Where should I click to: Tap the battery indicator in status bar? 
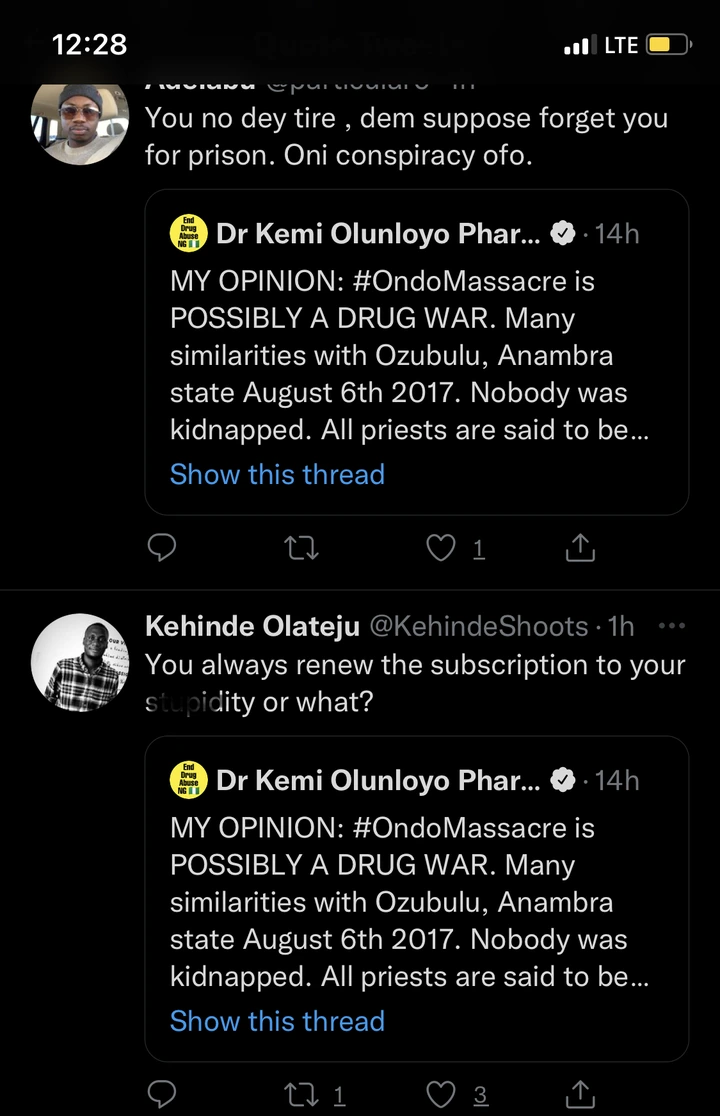(x=668, y=45)
